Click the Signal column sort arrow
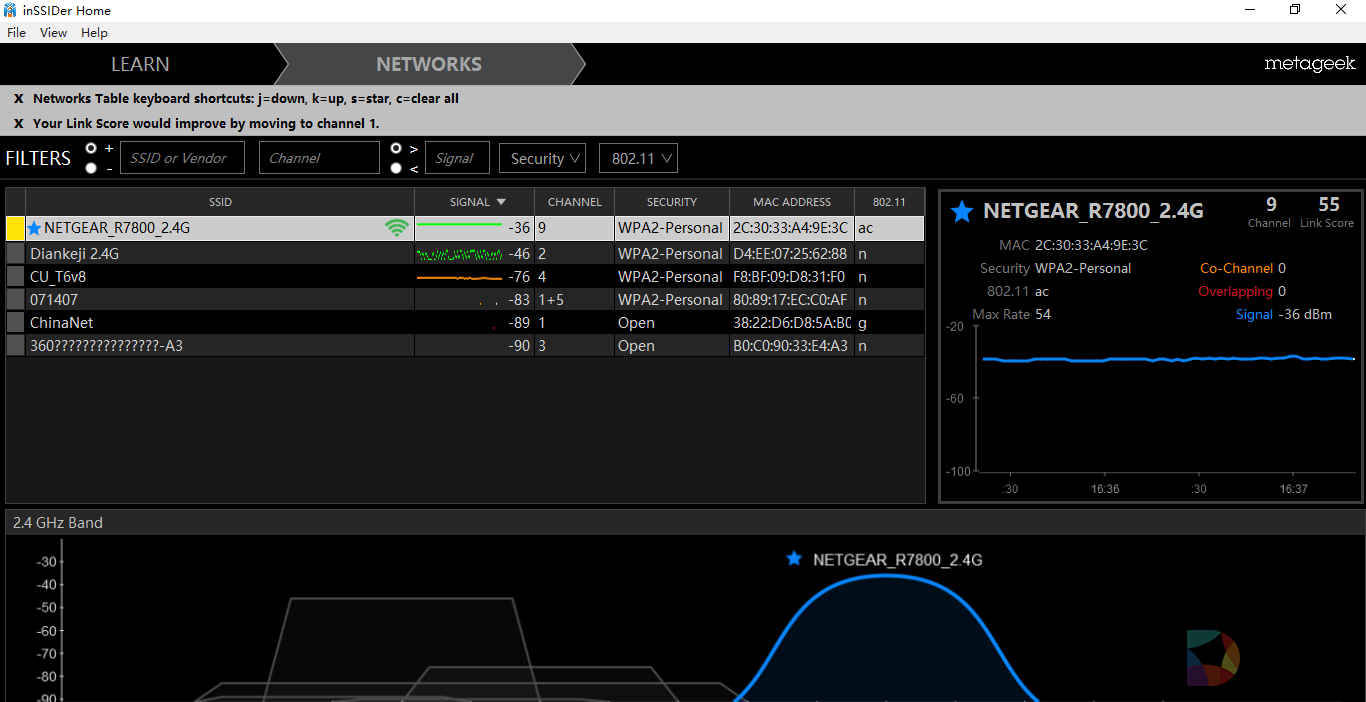1366x702 pixels. pyautogui.click(x=501, y=202)
